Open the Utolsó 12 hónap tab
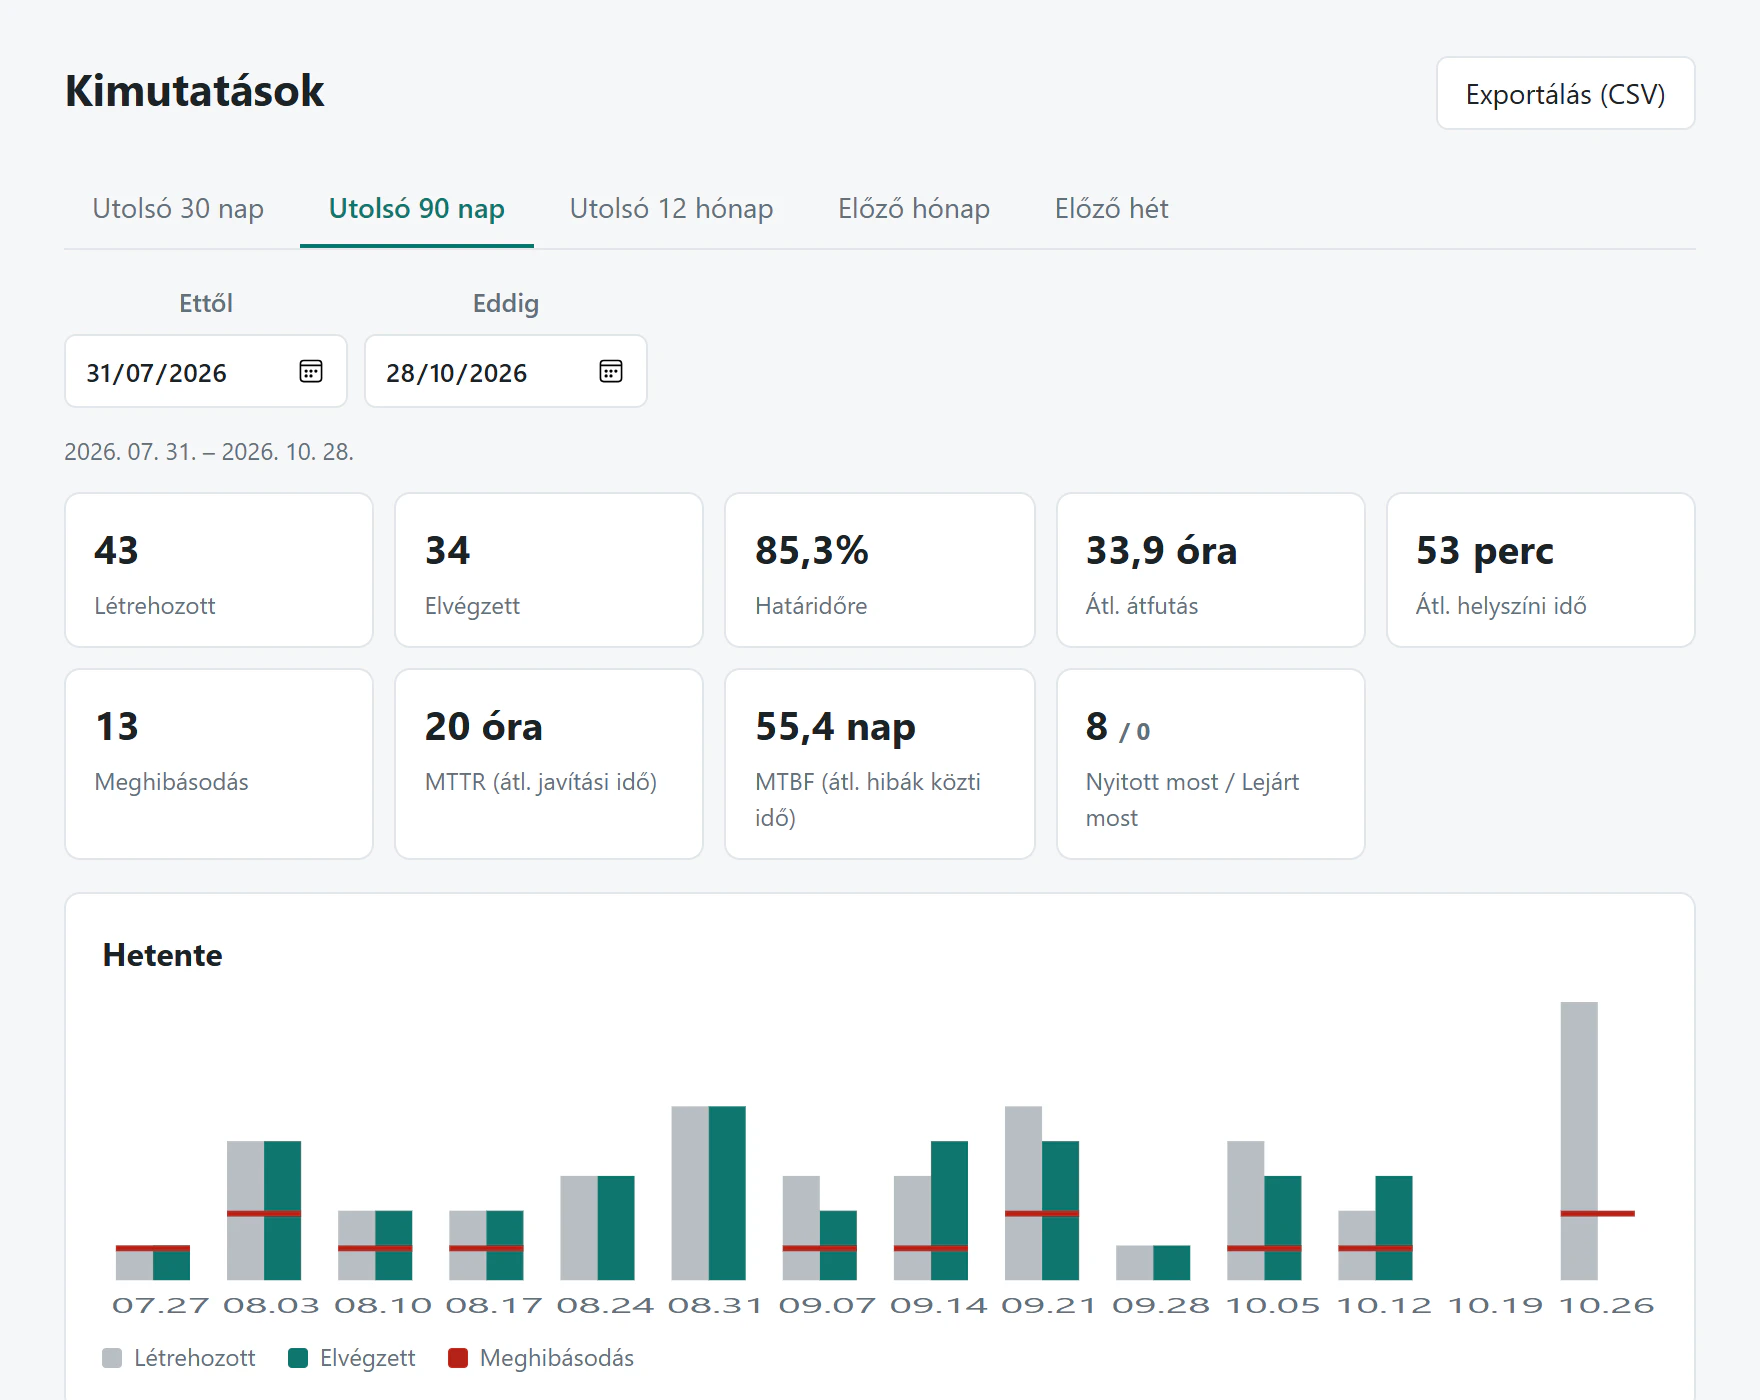This screenshot has height=1400, width=1760. point(671,208)
